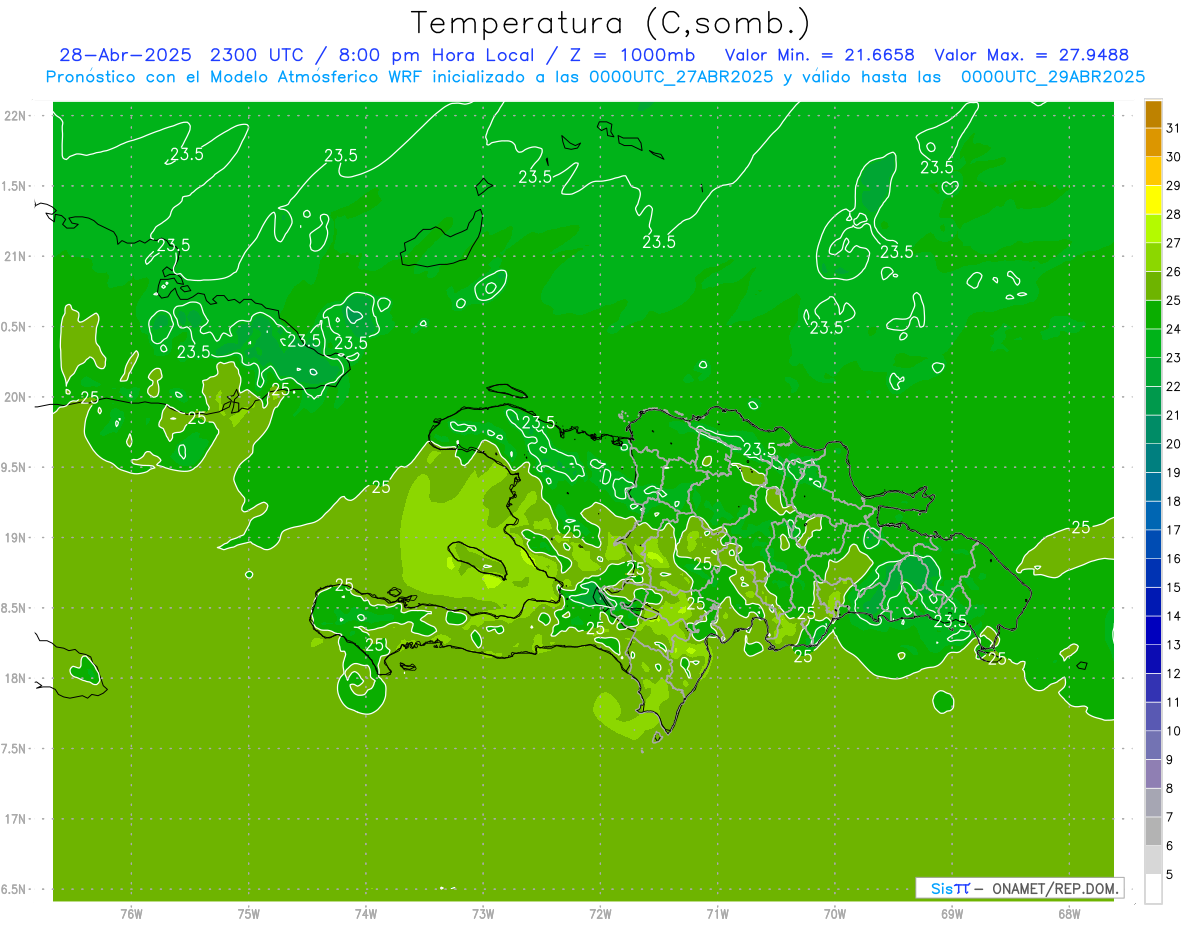This screenshot has width=1200, height=927.
Task: Select the "73W" longitude label
Action: tap(483, 913)
